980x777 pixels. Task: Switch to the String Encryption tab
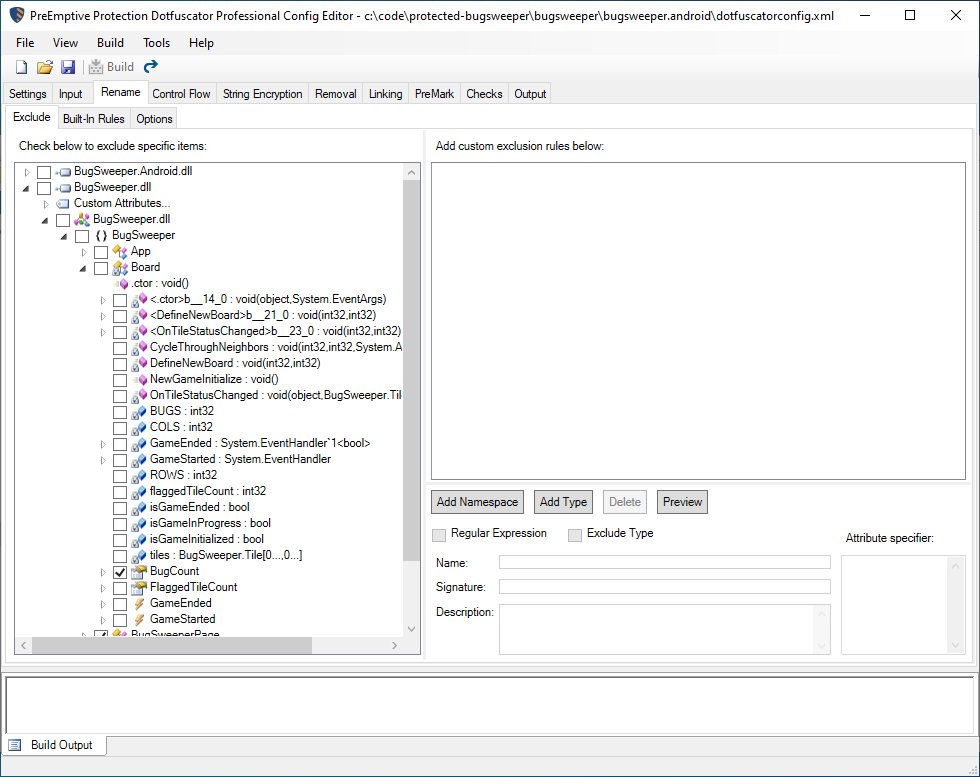coord(262,94)
